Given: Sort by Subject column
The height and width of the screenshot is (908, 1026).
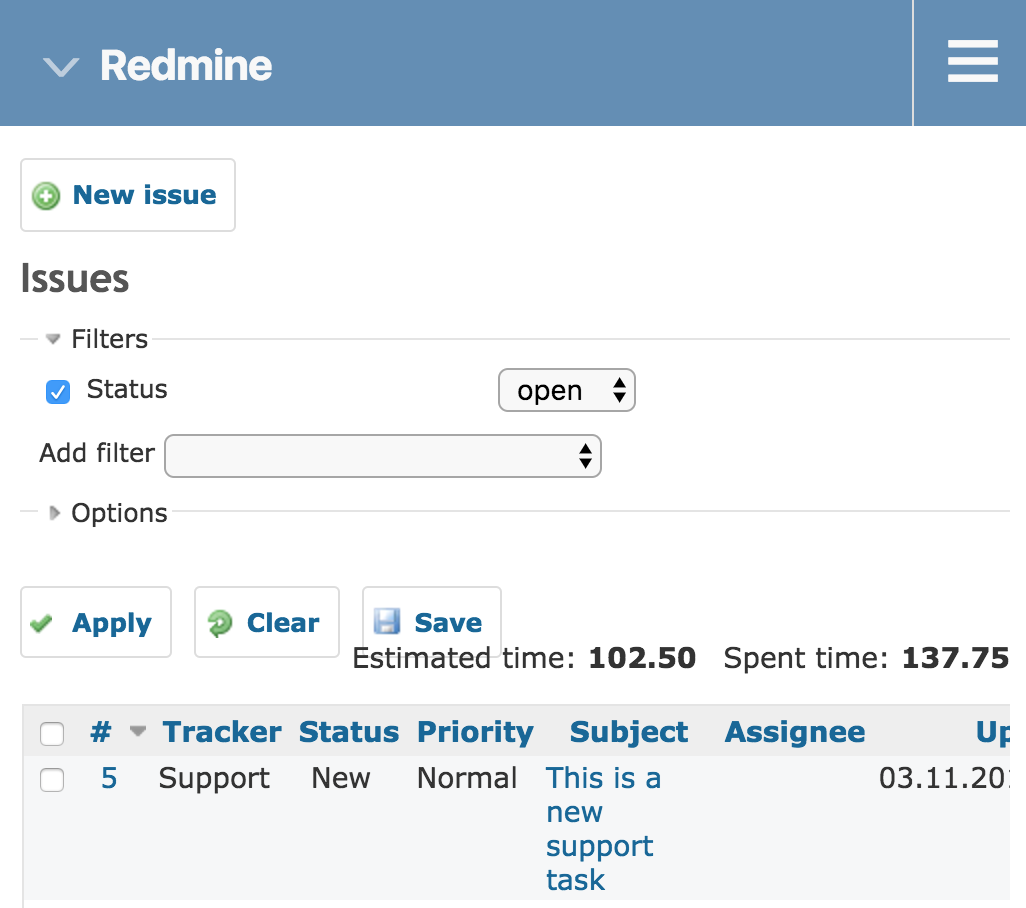Looking at the screenshot, I should pos(629,732).
